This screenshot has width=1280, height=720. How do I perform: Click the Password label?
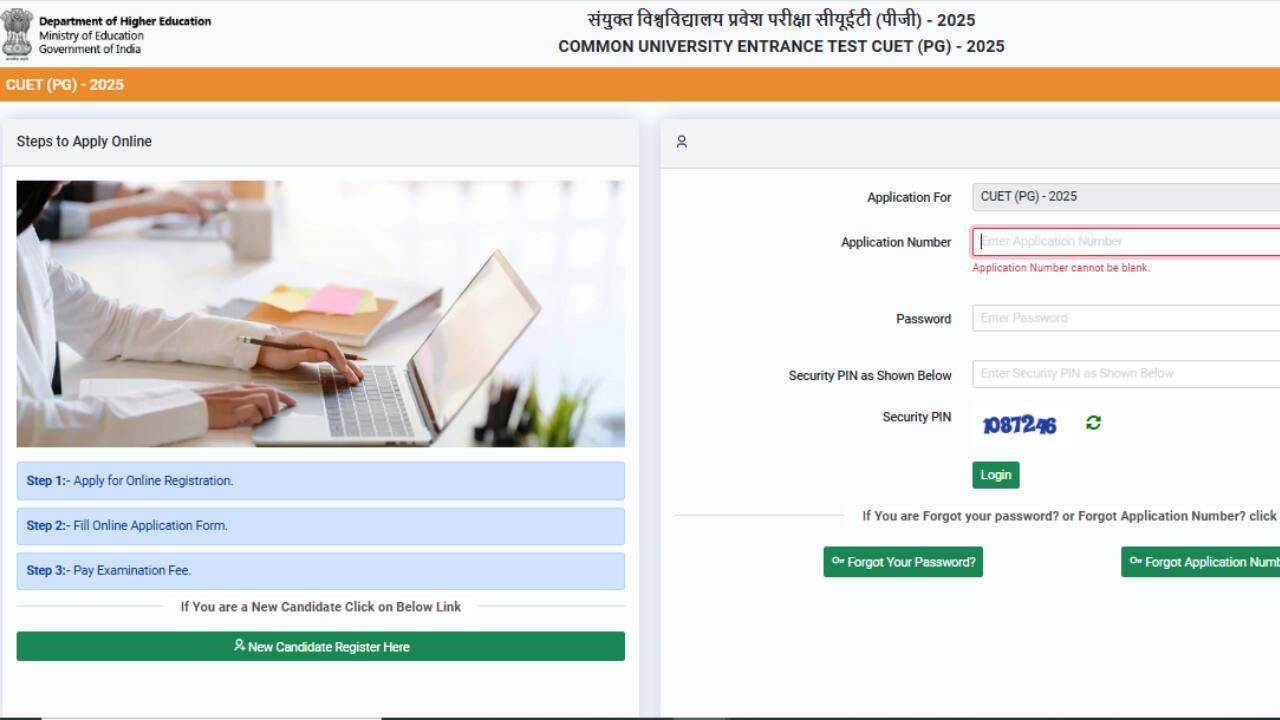point(923,319)
